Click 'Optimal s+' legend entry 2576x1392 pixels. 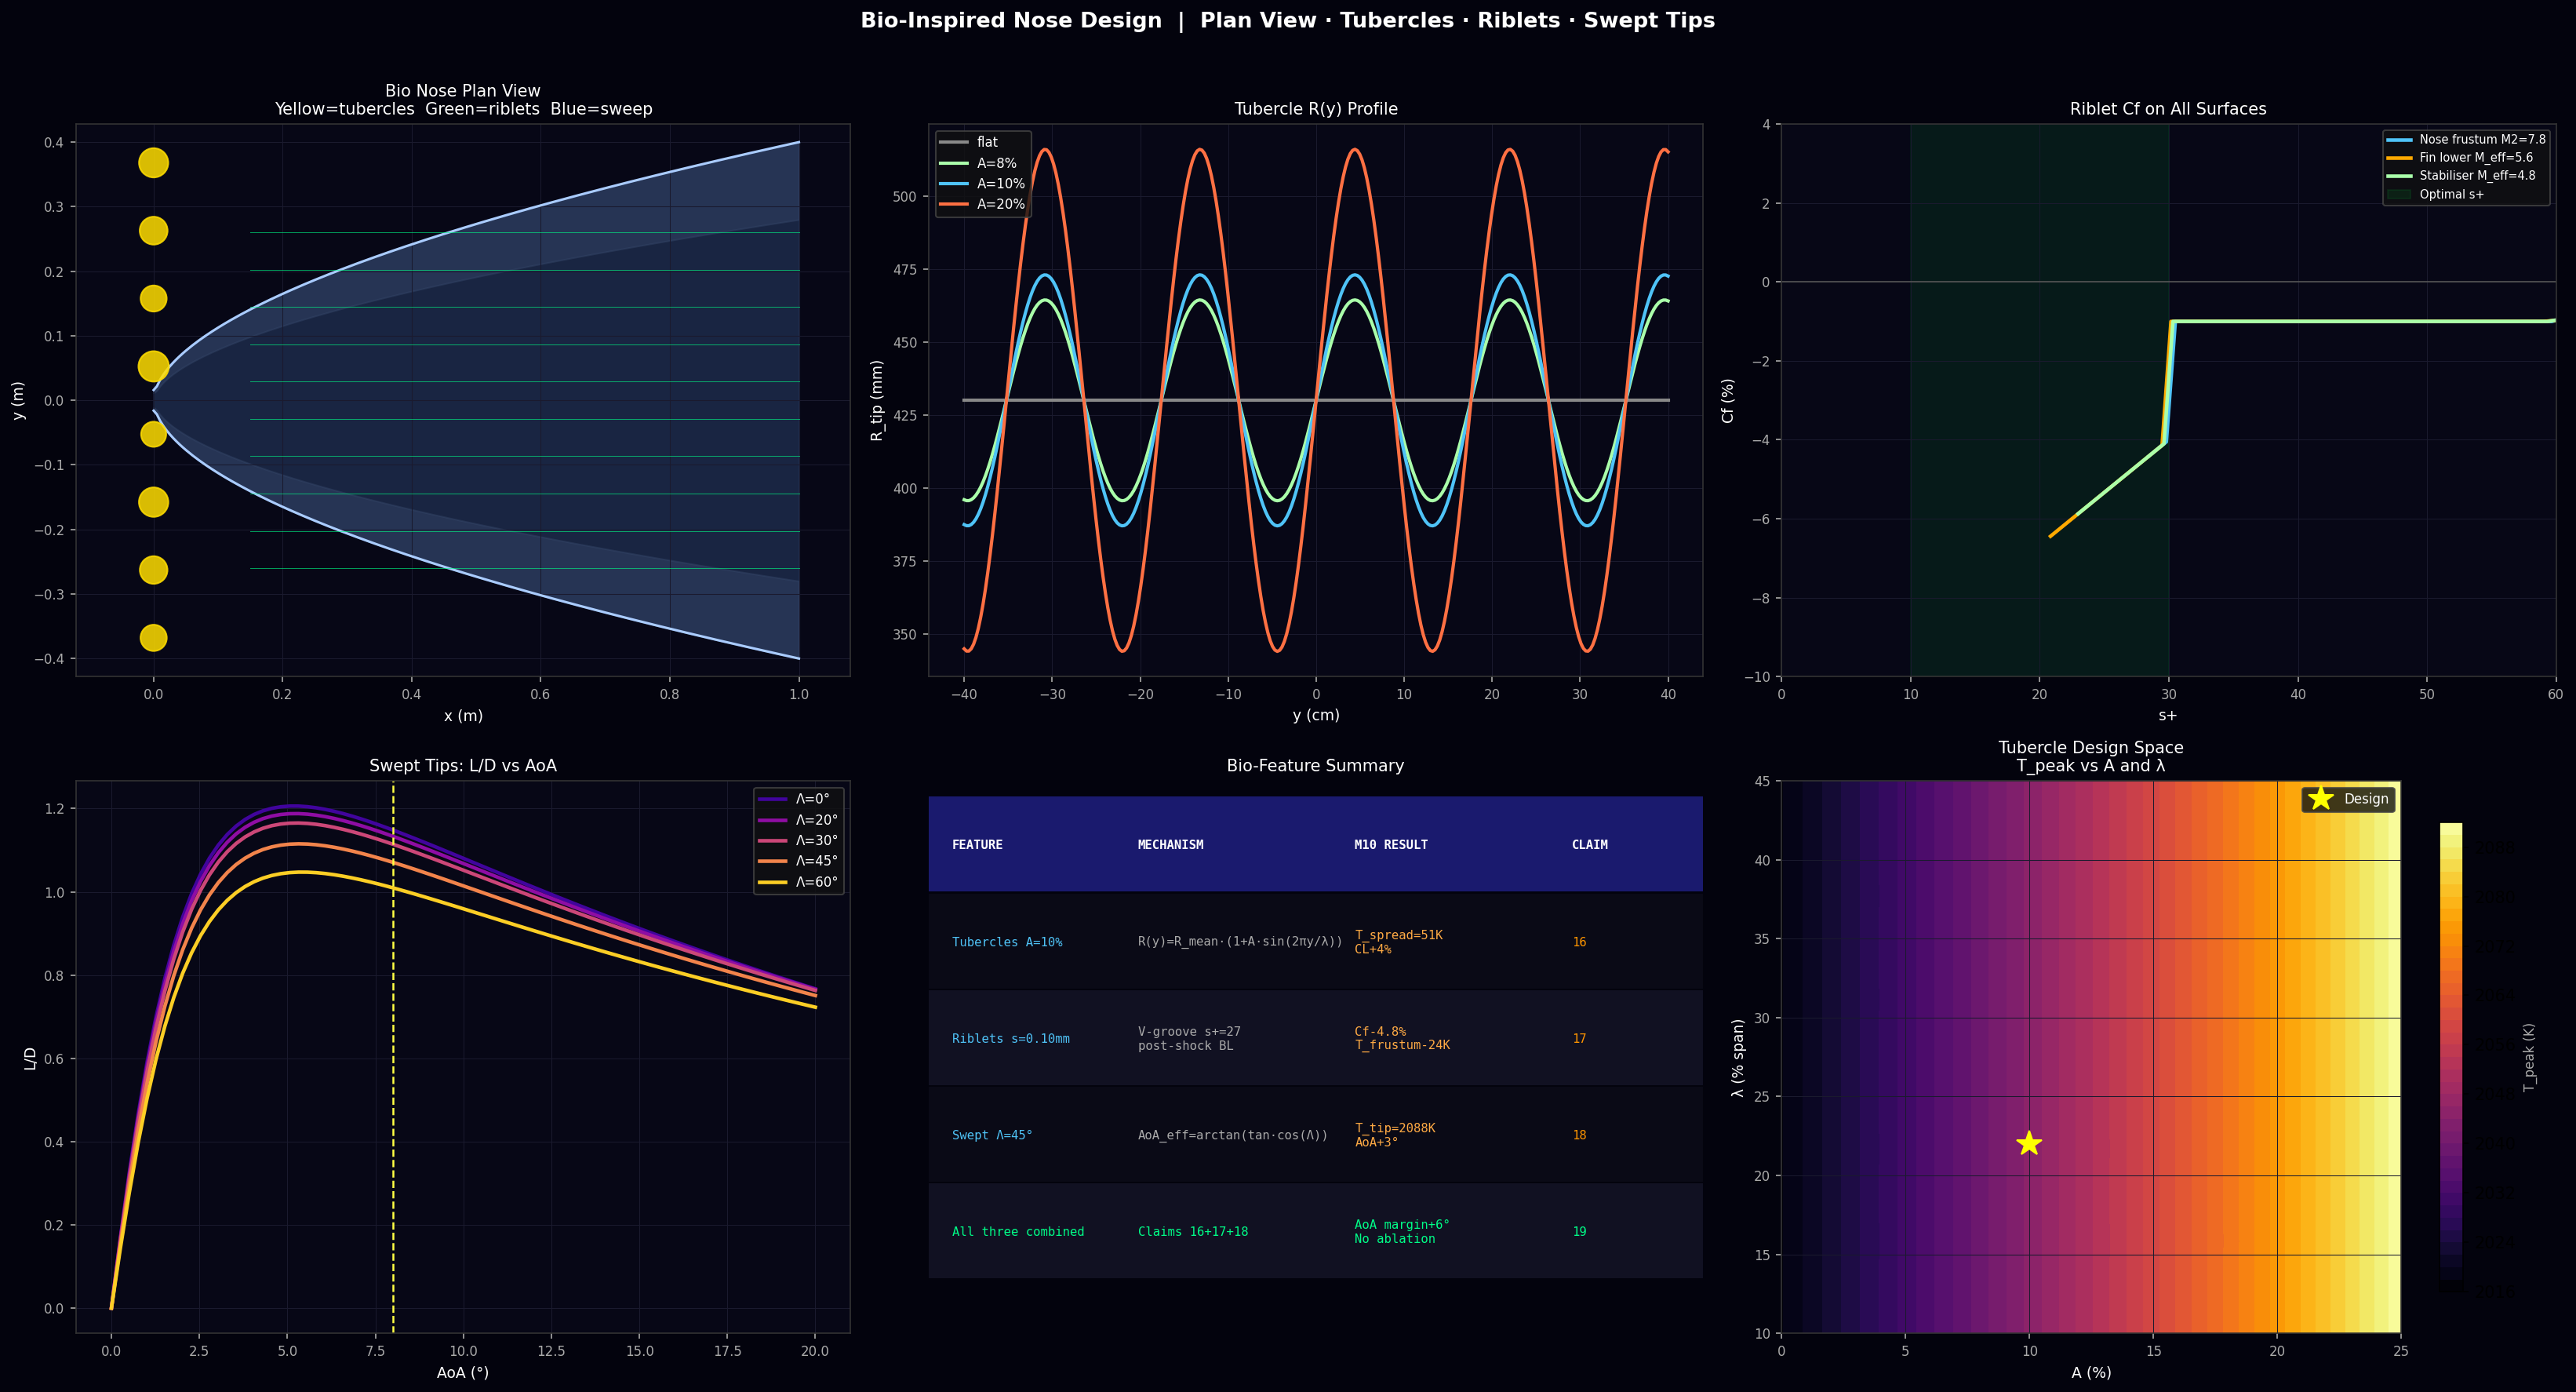[2435, 195]
